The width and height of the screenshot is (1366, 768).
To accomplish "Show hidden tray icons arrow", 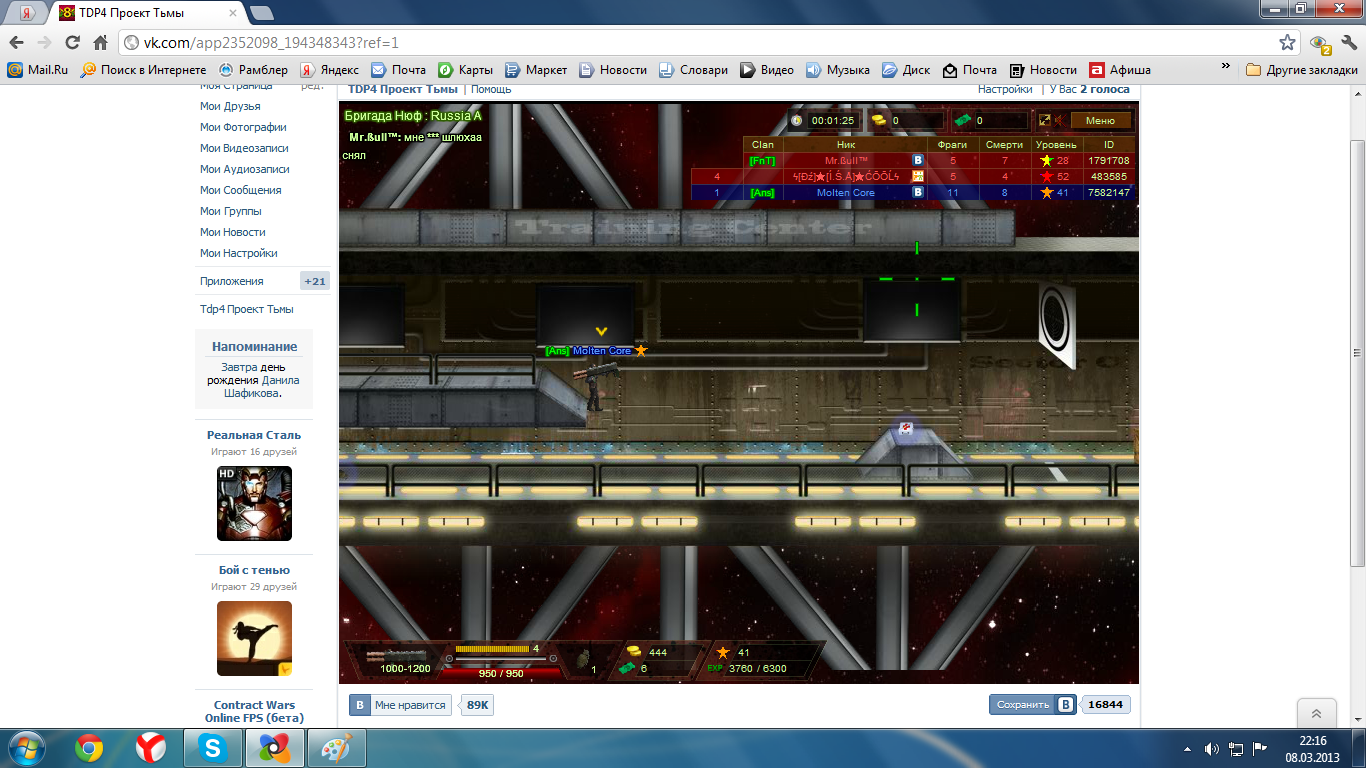I will [x=1186, y=748].
